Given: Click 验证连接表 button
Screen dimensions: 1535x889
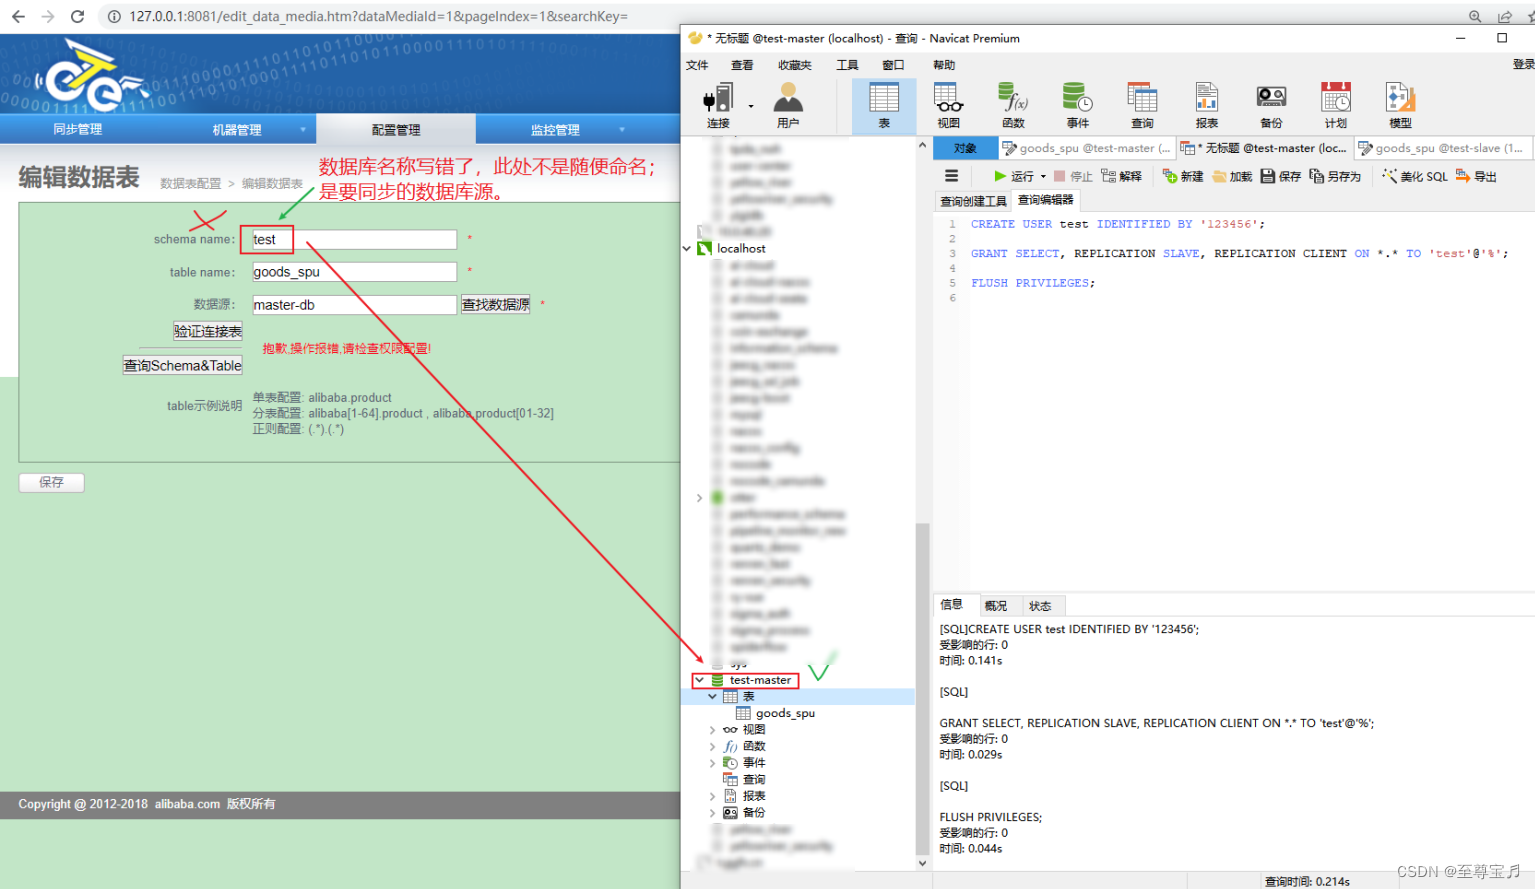Looking at the screenshot, I should coord(208,331).
